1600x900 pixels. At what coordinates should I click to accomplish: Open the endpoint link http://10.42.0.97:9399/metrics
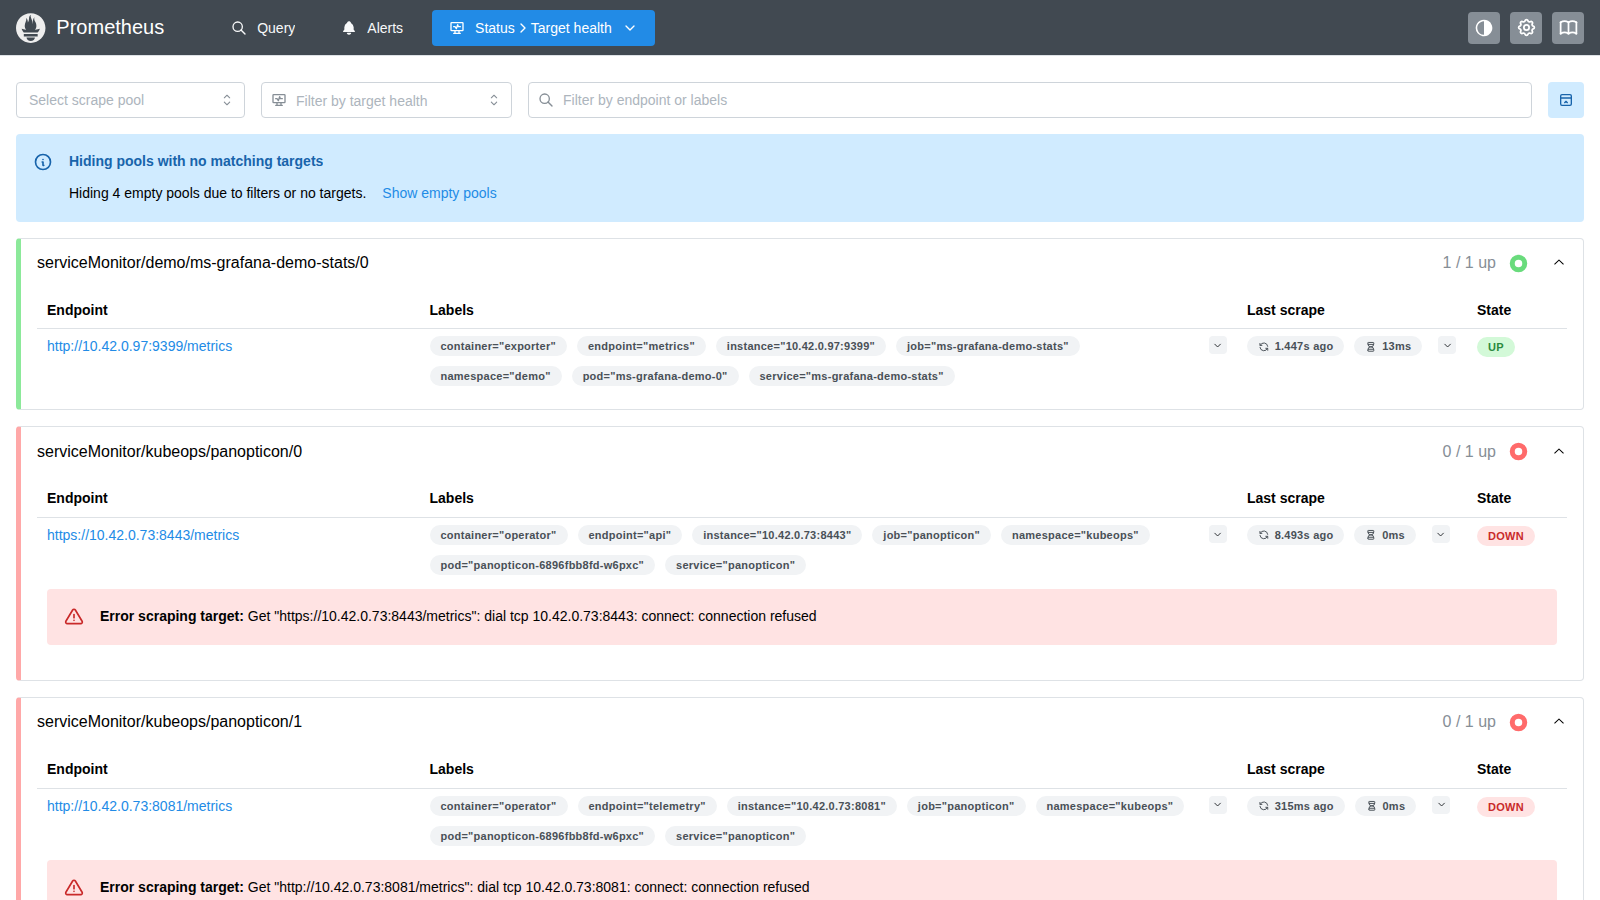(139, 346)
